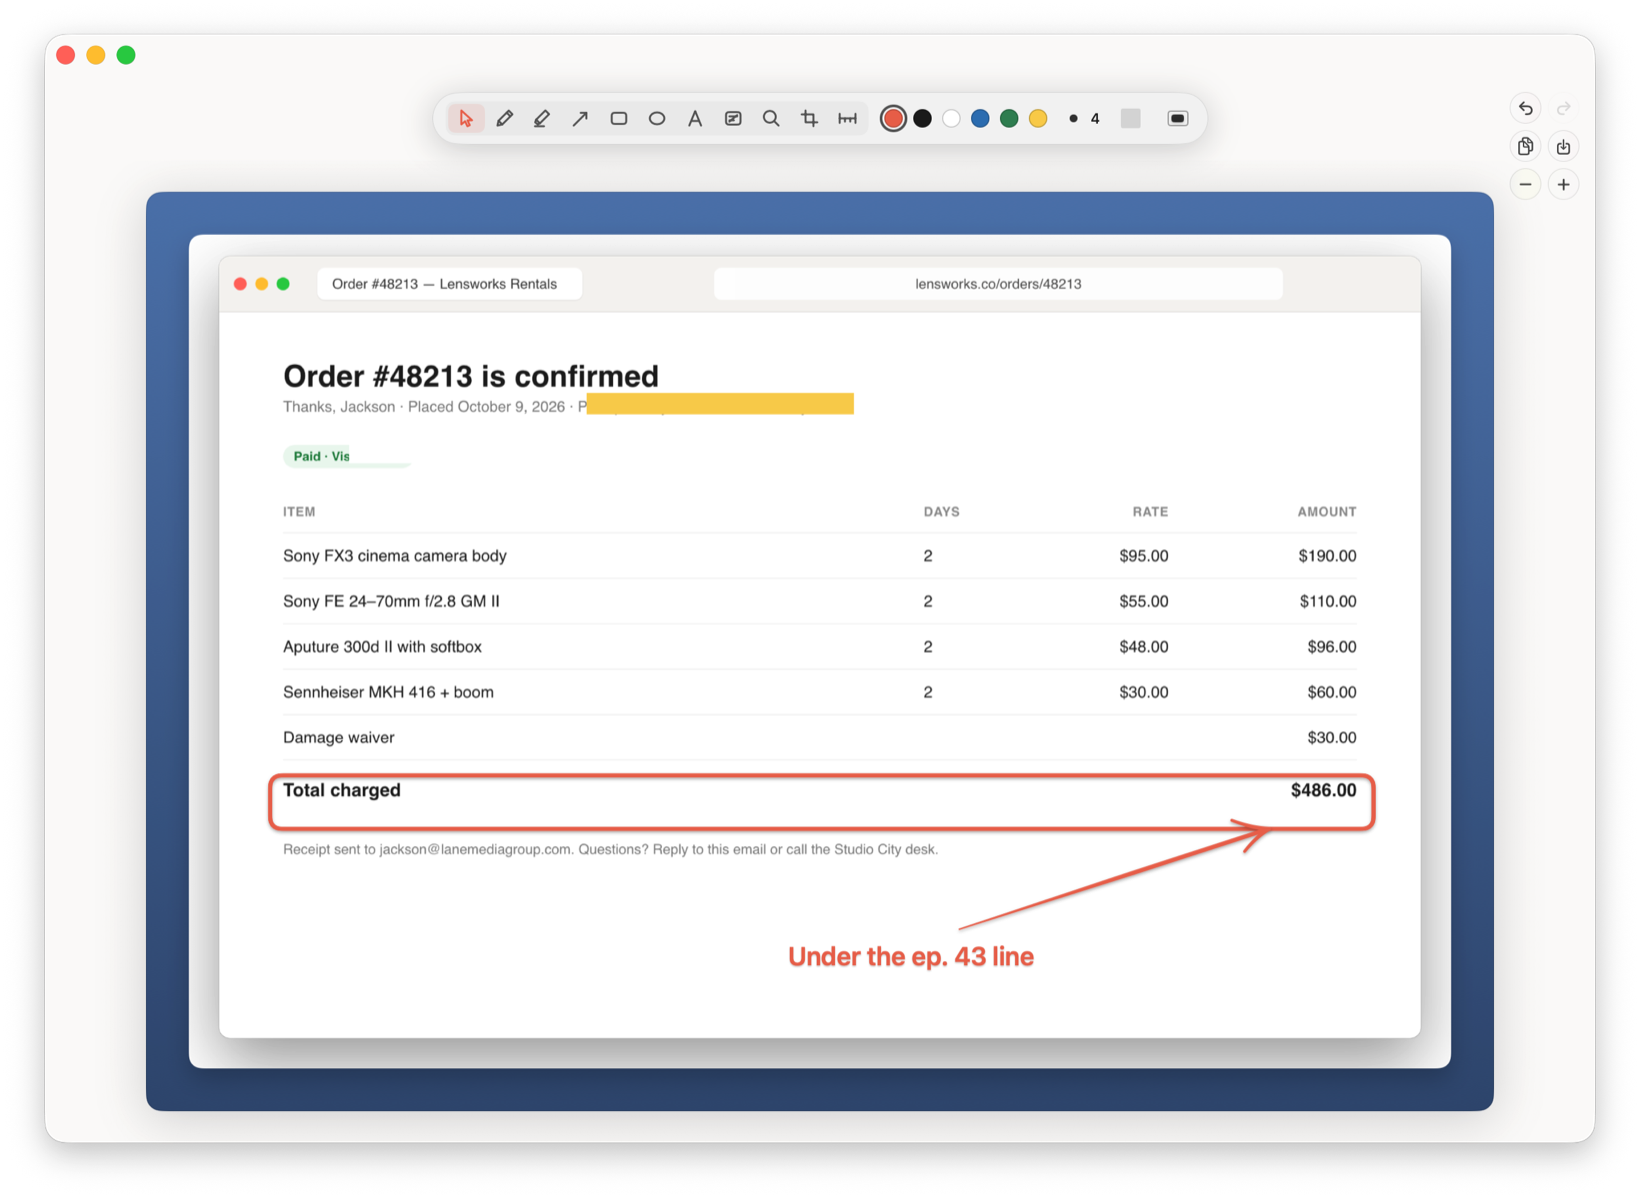Pick the measurement ruler tool
This screenshot has width=1640, height=1198.
pos(847,119)
